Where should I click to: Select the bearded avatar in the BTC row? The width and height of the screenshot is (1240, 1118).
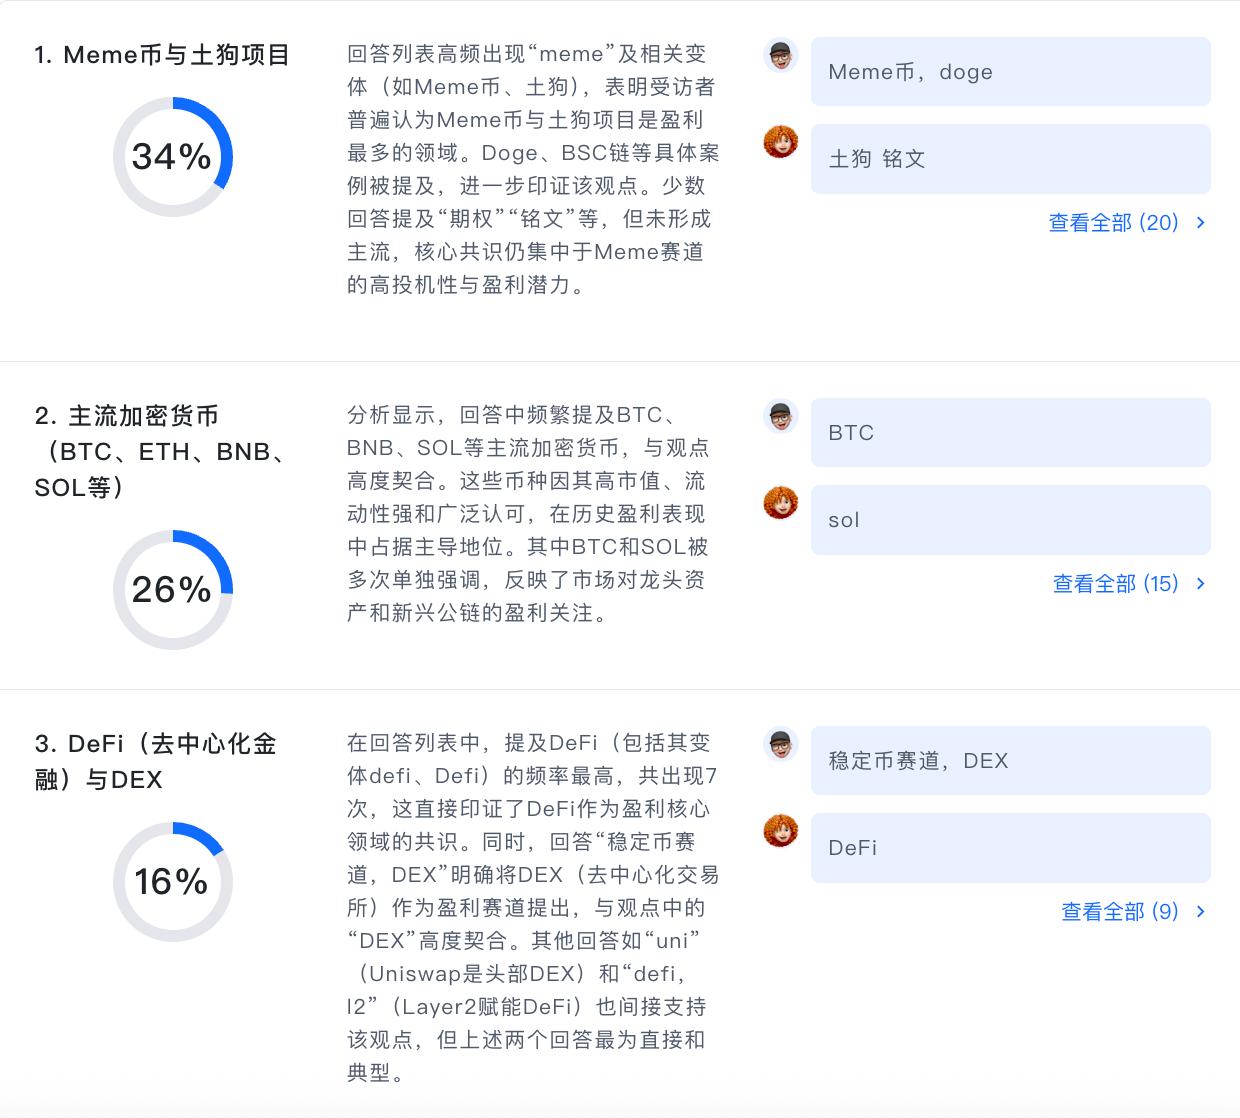[x=779, y=417]
